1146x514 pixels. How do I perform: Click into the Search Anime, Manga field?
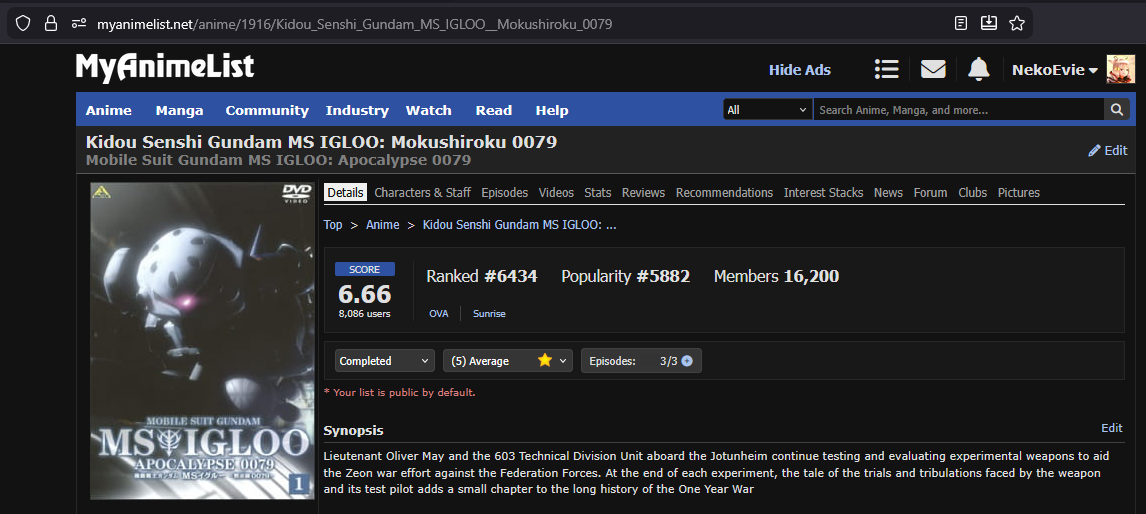pos(958,110)
